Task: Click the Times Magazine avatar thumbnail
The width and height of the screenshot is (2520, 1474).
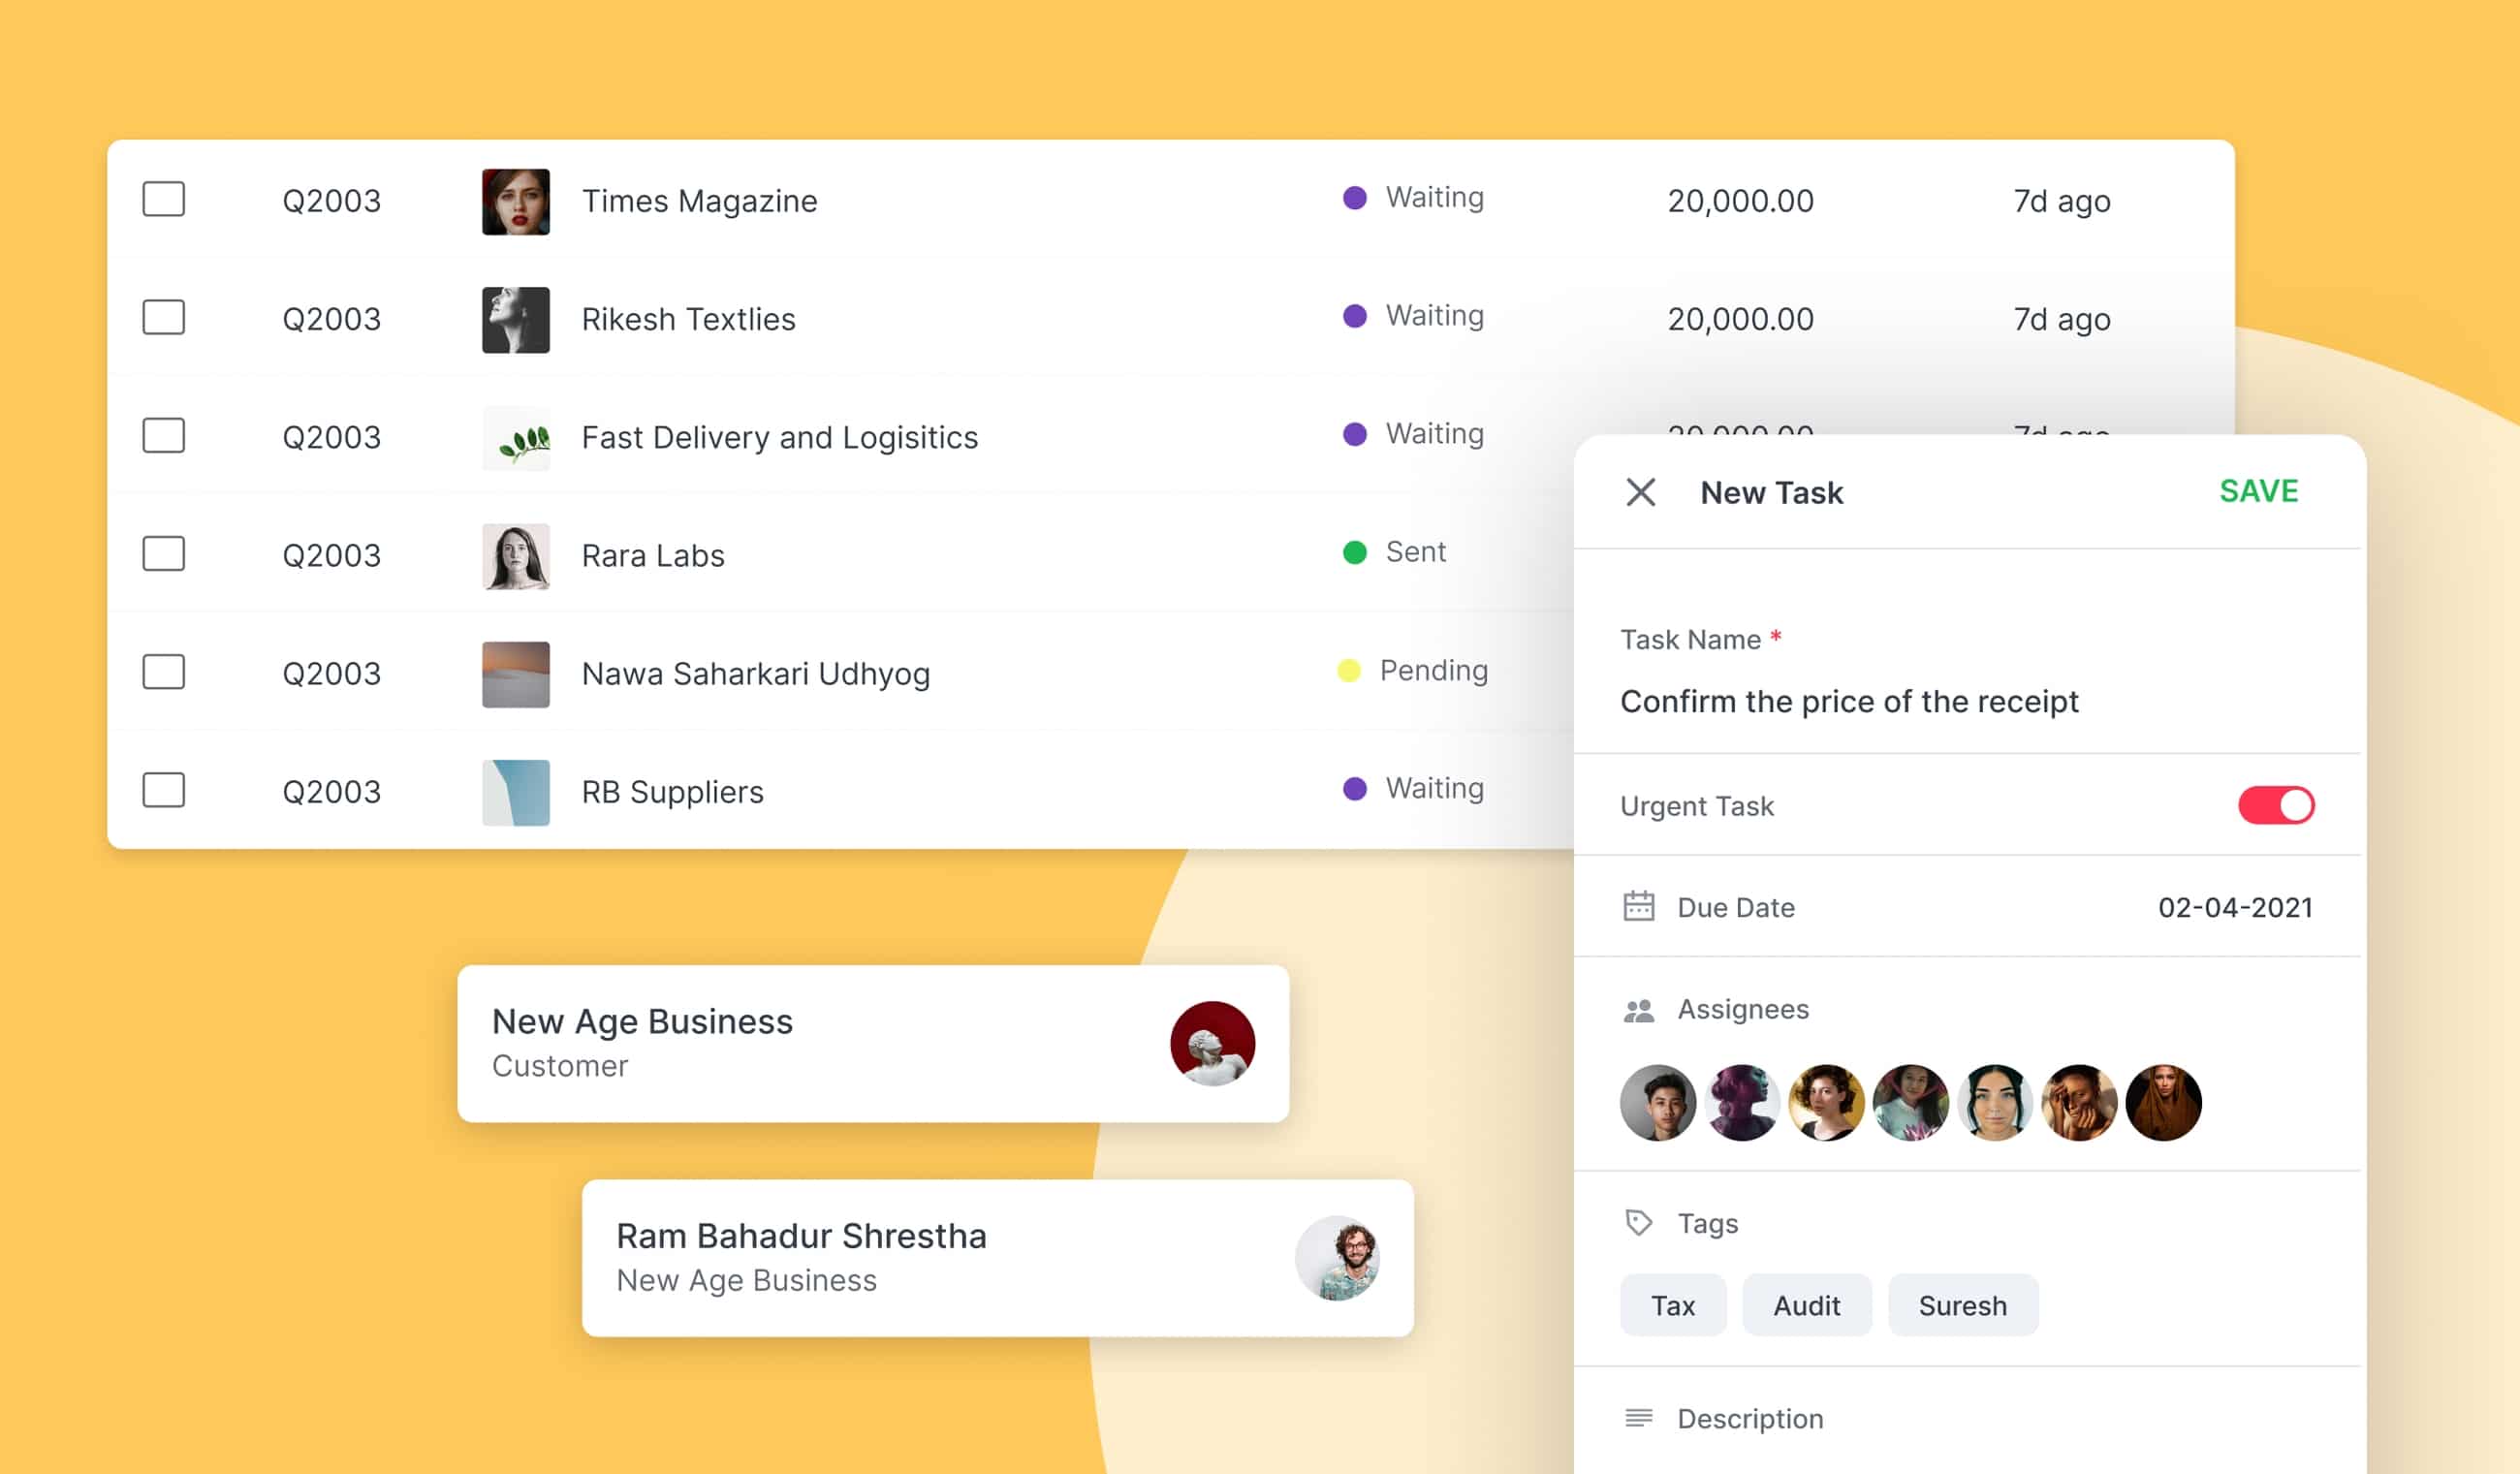Action: [x=515, y=202]
